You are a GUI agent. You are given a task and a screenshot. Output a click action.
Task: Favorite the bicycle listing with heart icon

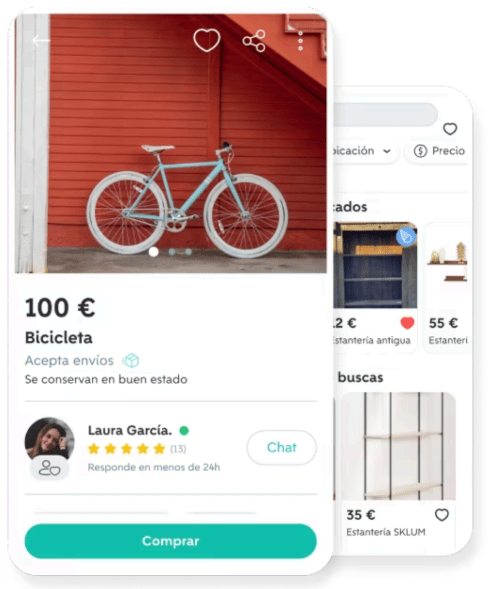pos(207,40)
